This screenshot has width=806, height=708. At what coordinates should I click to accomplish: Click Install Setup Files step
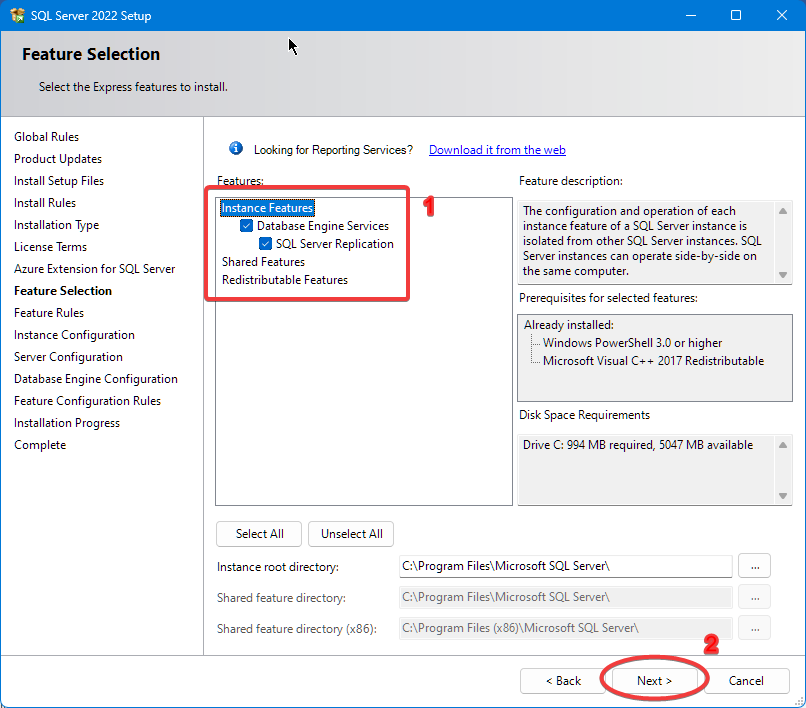tap(59, 181)
